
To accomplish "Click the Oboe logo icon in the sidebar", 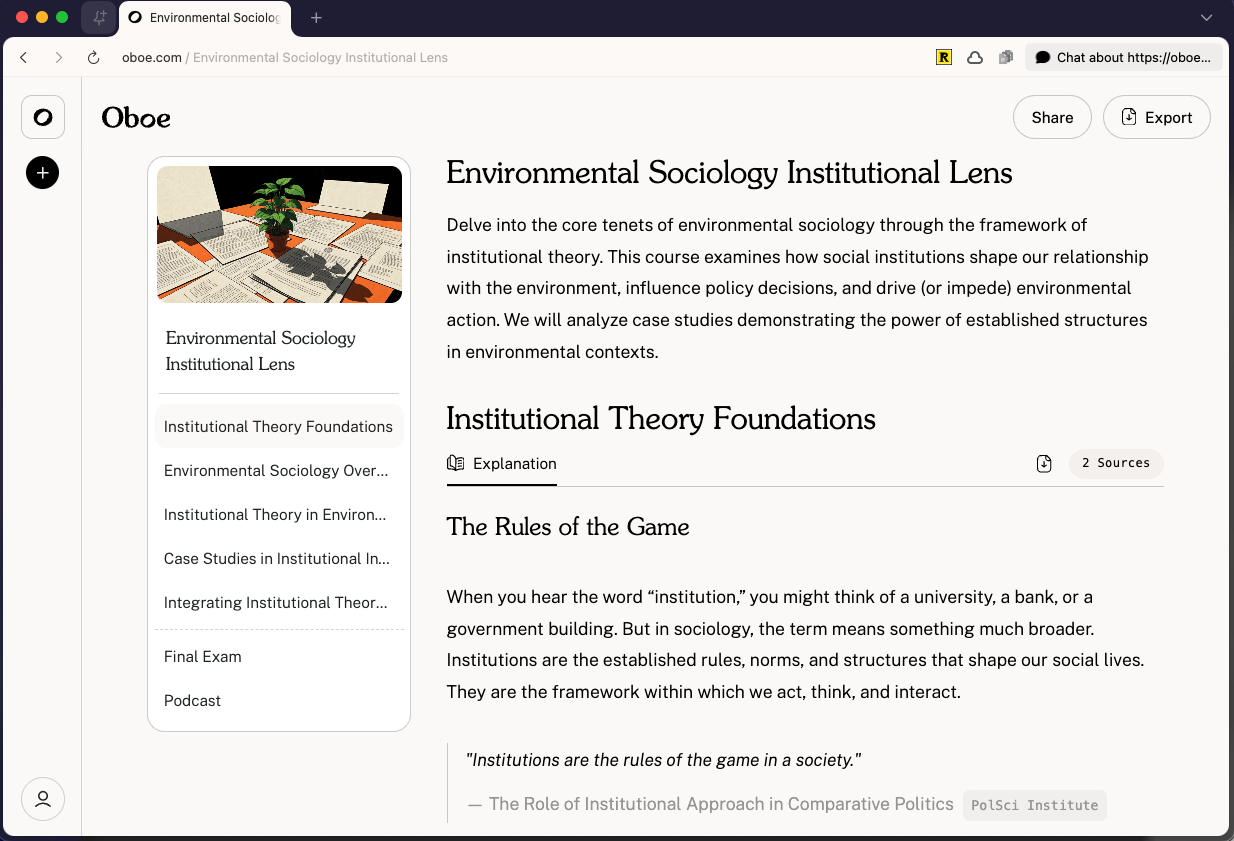I will 42,117.
